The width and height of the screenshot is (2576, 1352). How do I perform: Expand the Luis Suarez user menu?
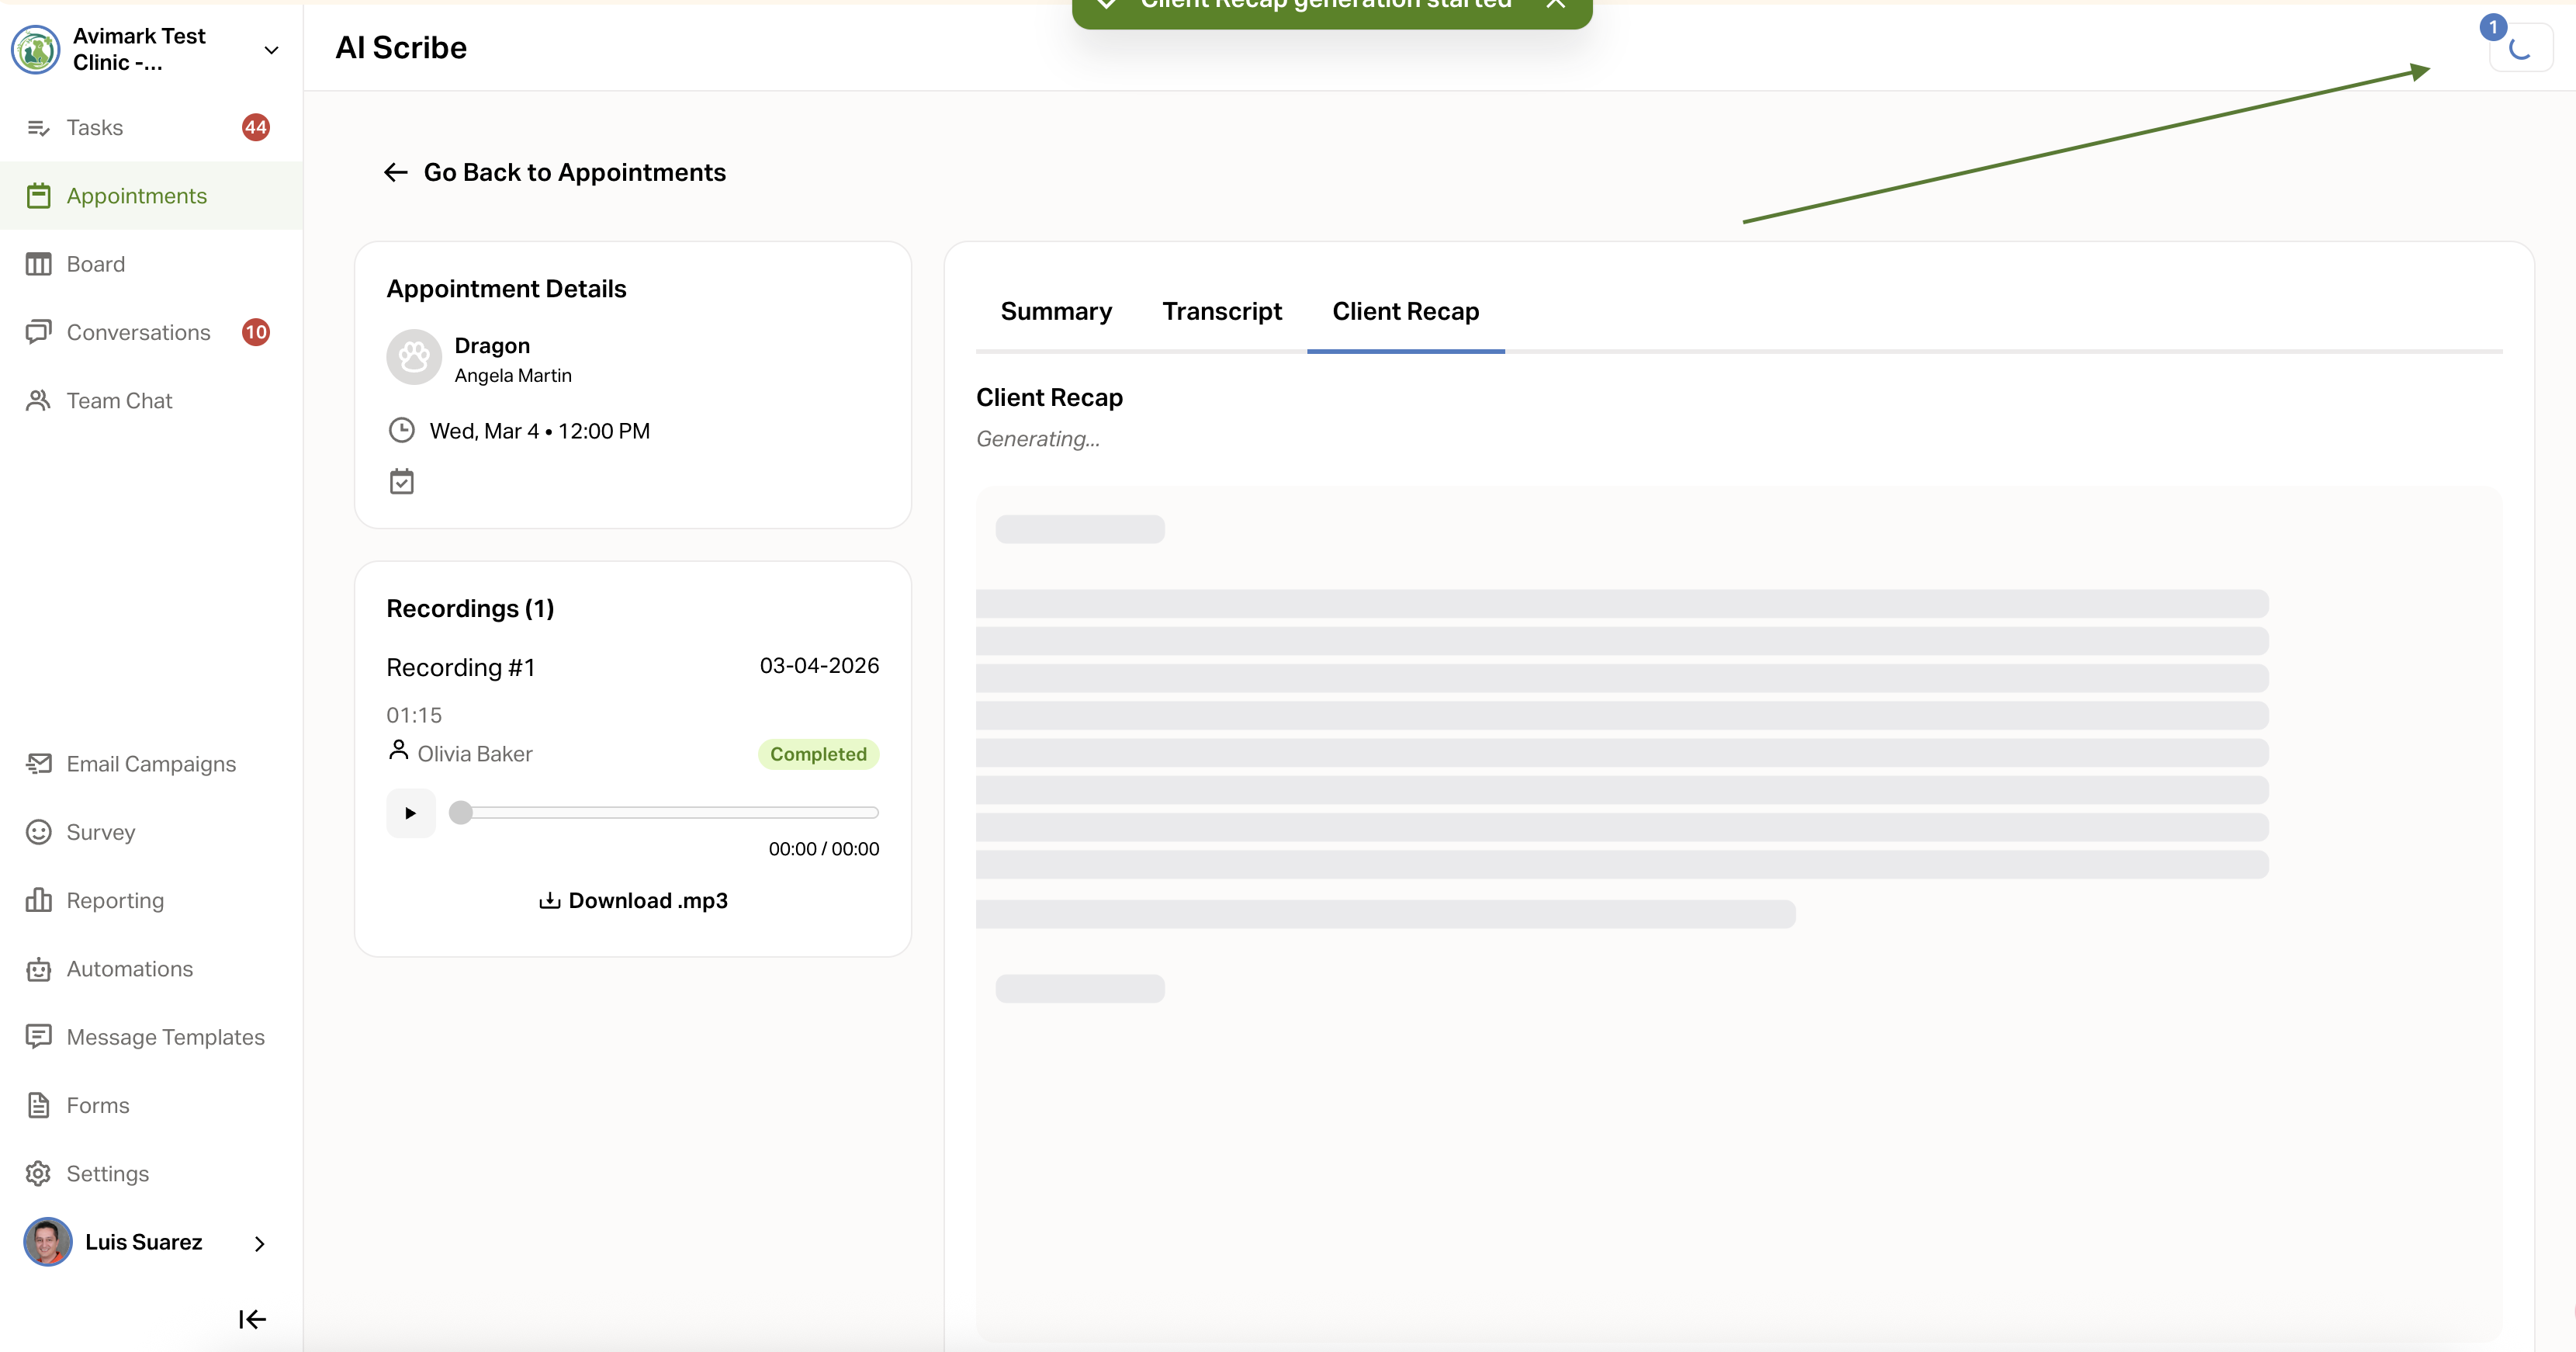259,1243
